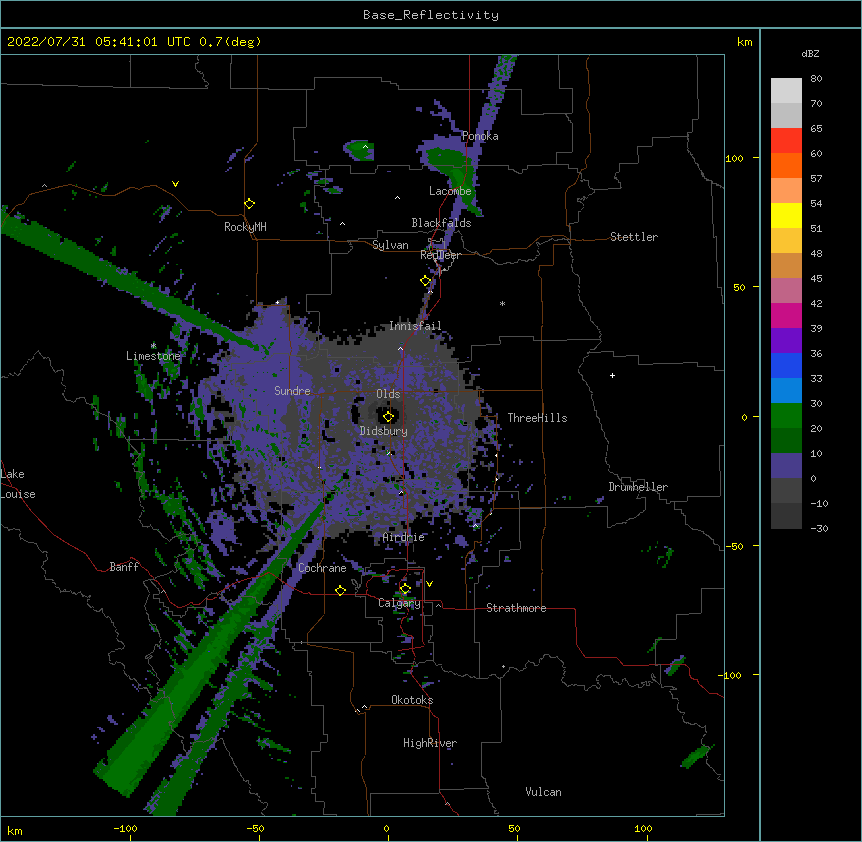The width and height of the screenshot is (862, 842).
Task: Select the yellow V marker beside Calgary
Action: (x=429, y=584)
